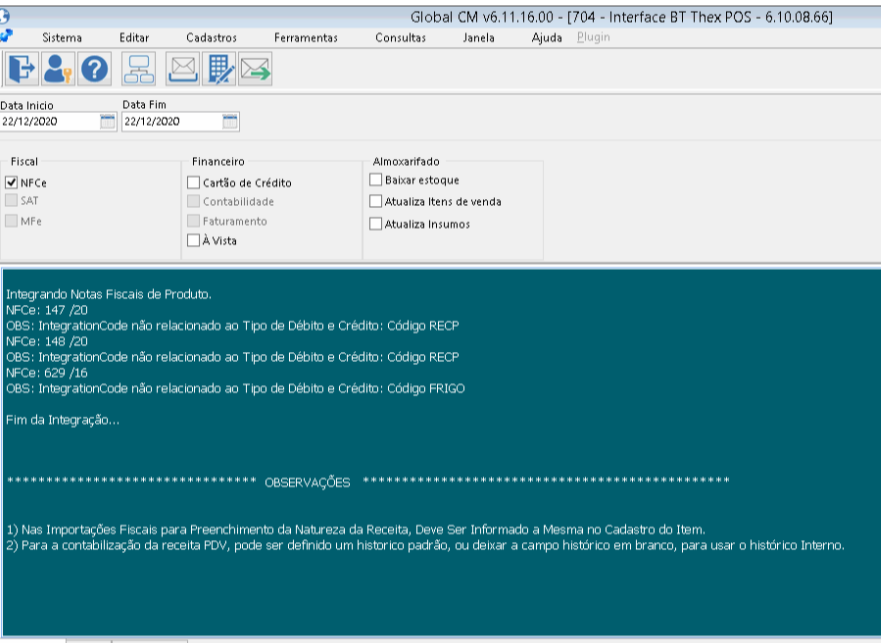
Task: Toggle the disabled SAT checkbox
Action: [x=11, y=200]
